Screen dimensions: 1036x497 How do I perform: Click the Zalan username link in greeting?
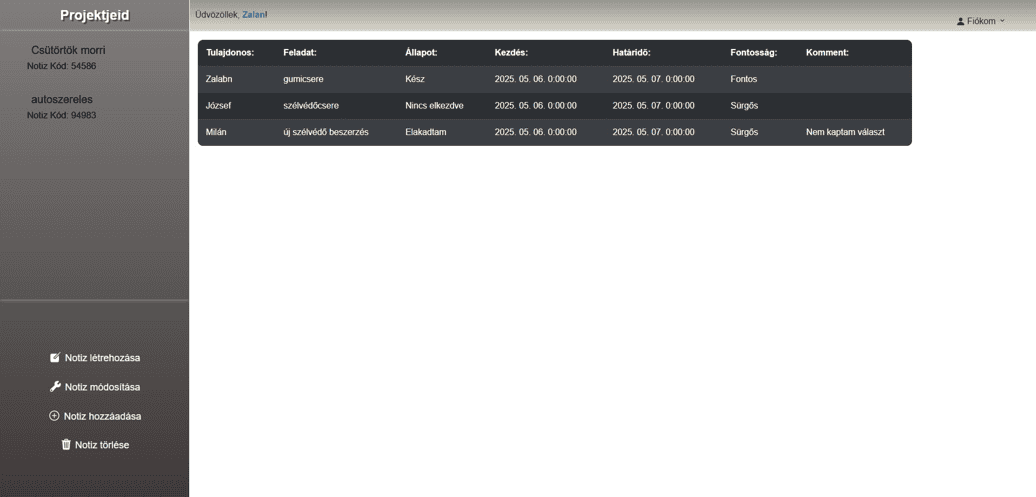[254, 15]
